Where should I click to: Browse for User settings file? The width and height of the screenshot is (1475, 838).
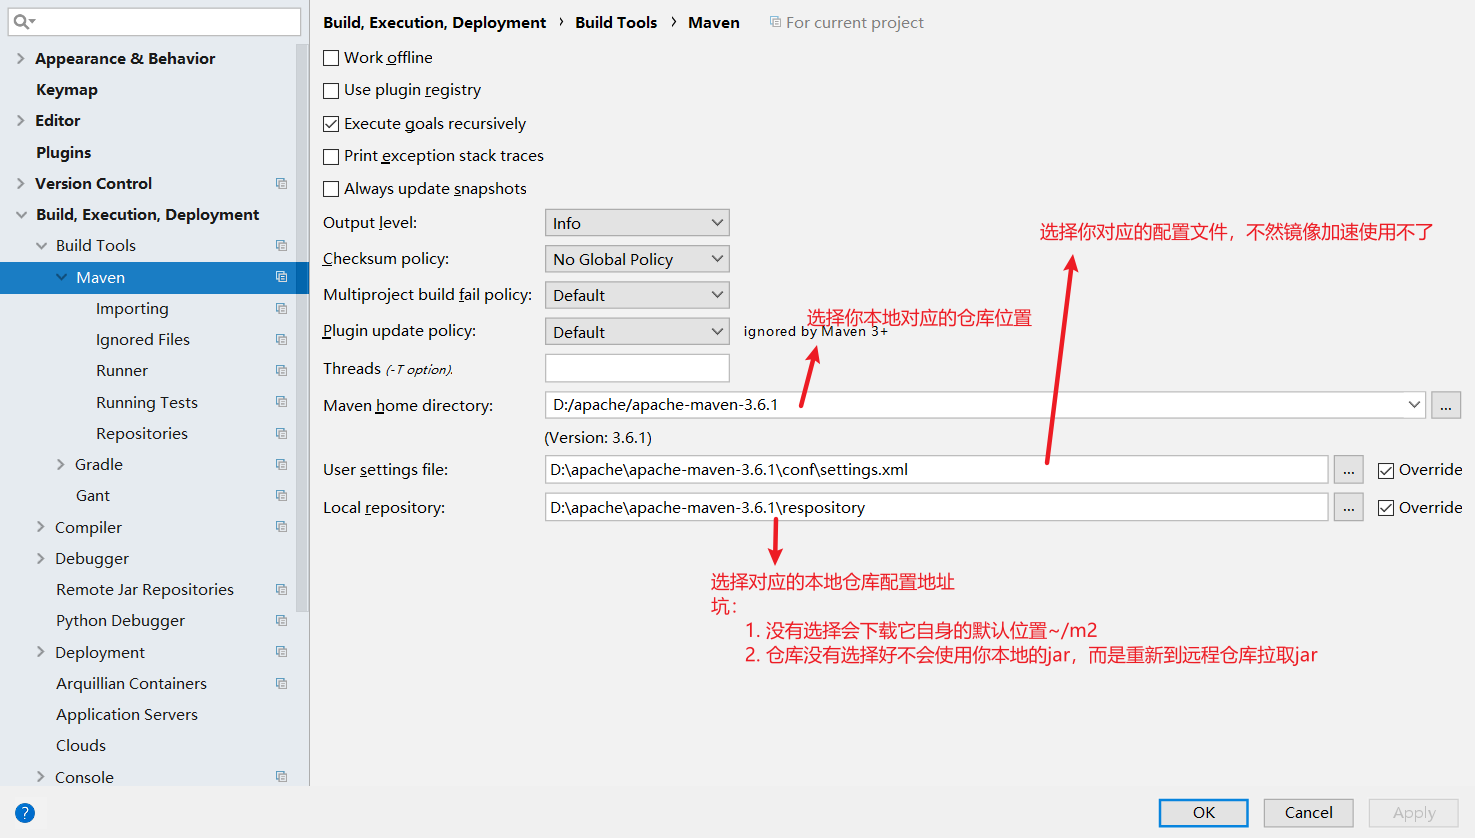tap(1348, 470)
